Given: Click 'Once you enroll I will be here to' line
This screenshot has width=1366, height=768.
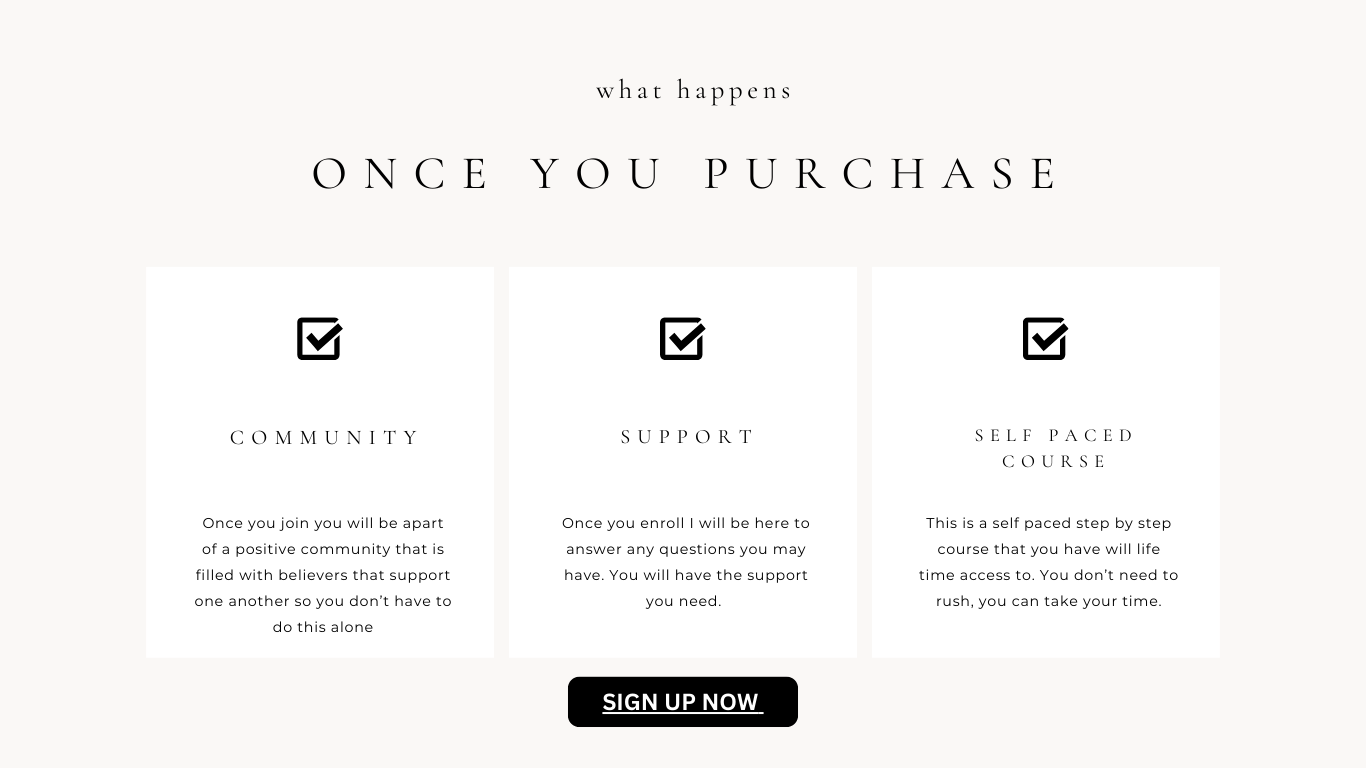Looking at the screenshot, I should click(x=686, y=523).
